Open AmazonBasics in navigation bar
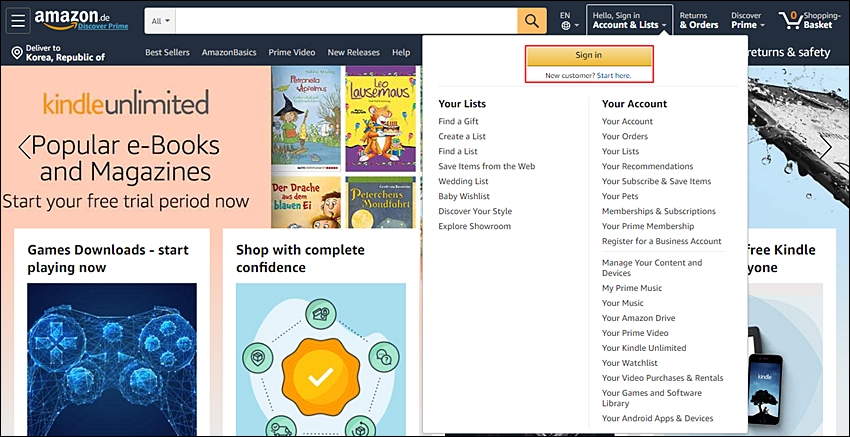 tap(229, 53)
